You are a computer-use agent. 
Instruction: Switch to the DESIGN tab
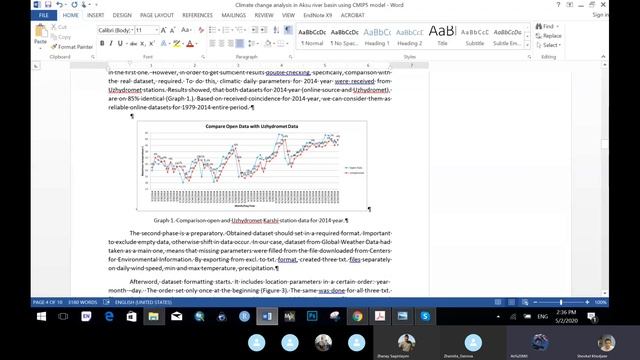pyautogui.click(x=122, y=15)
